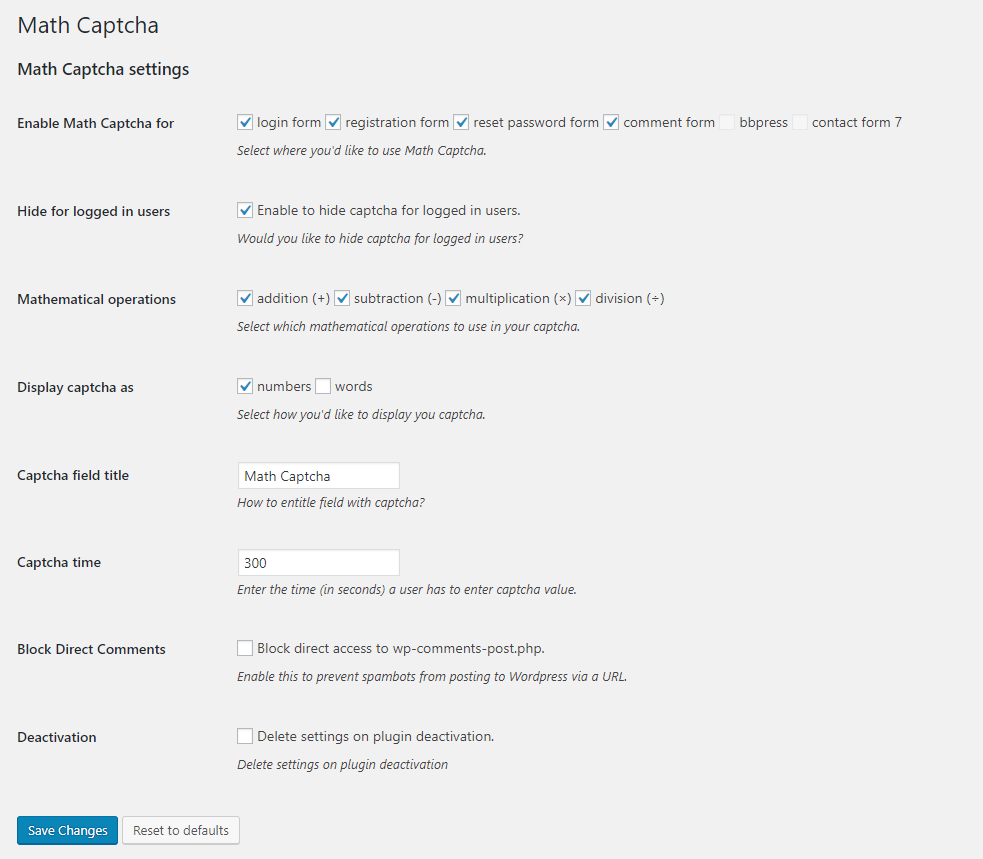Uncheck the login form checkbox
Image resolution: width=983 pixels, height=859 pixels.
245,122
